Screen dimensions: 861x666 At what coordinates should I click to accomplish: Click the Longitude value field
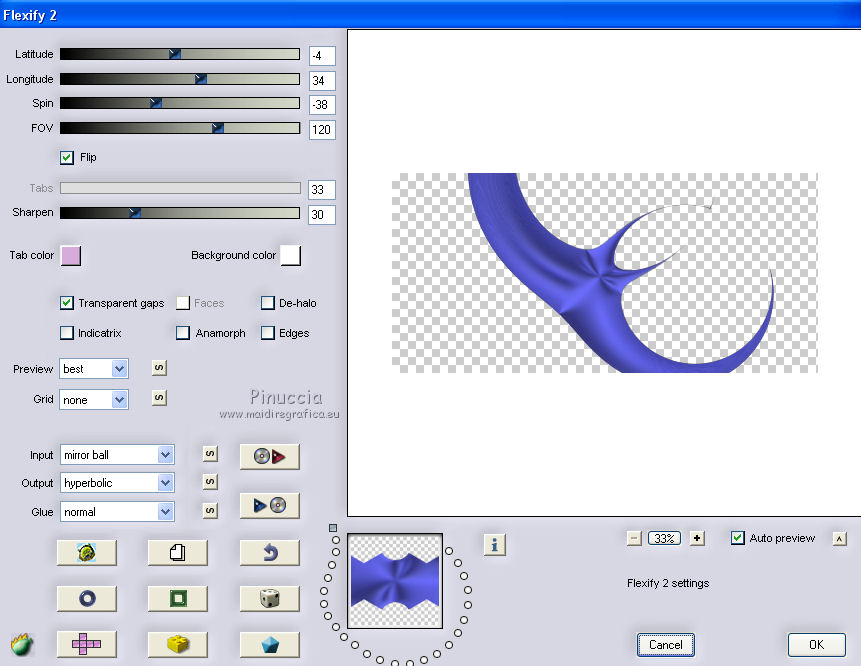coord(322,81)
